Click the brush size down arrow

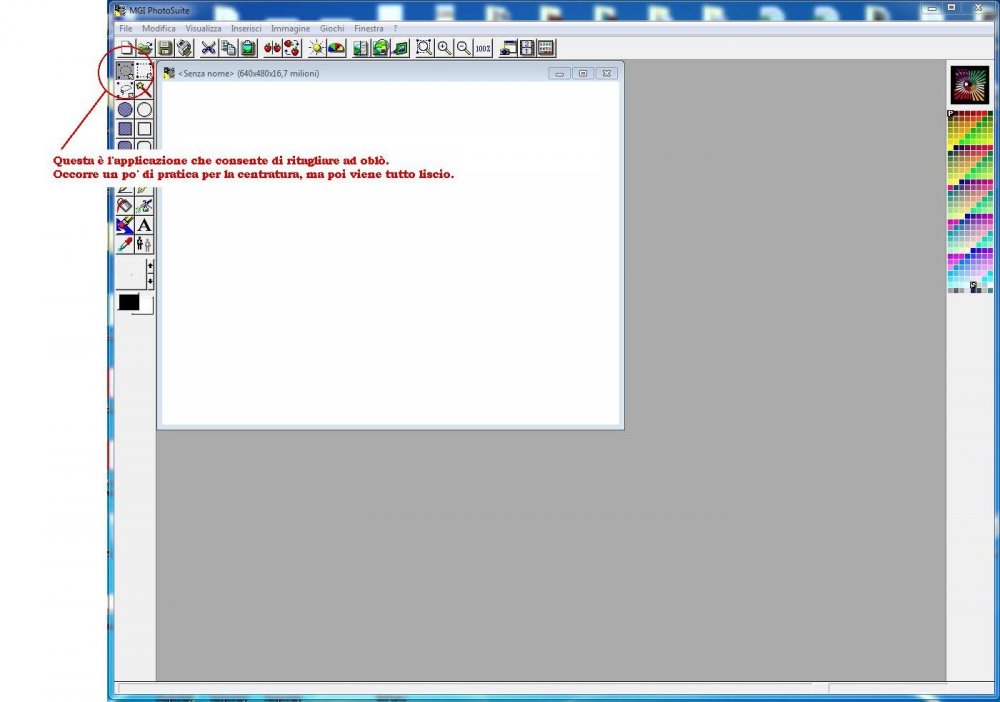point(150,282)
